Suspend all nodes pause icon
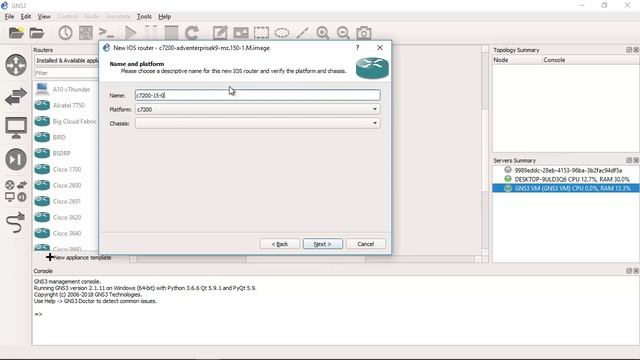This screenshot has width=640, height=360. (151, 33)
